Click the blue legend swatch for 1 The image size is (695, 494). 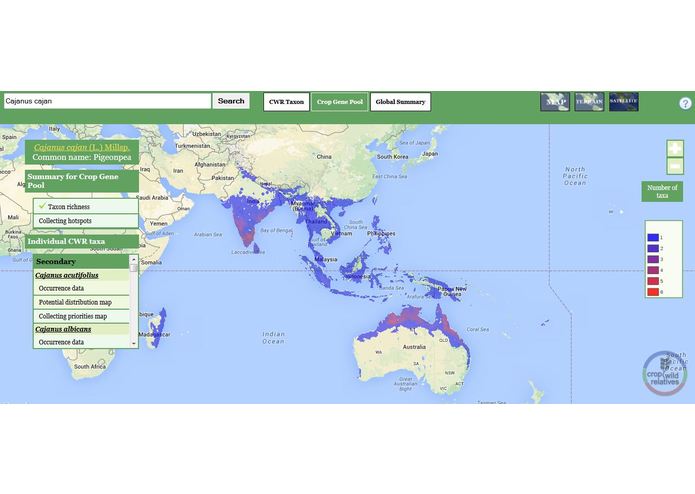pos(653,237)
